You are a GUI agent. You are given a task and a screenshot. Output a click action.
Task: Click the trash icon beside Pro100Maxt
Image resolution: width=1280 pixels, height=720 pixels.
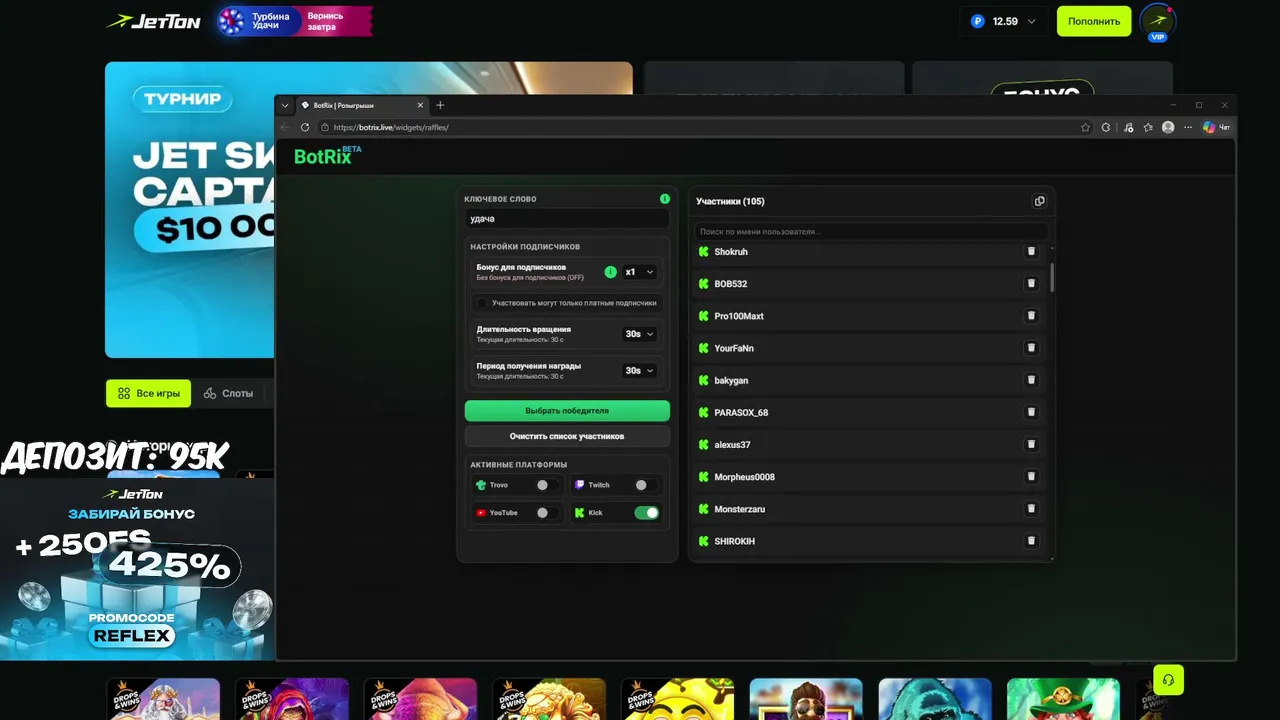1031,316
